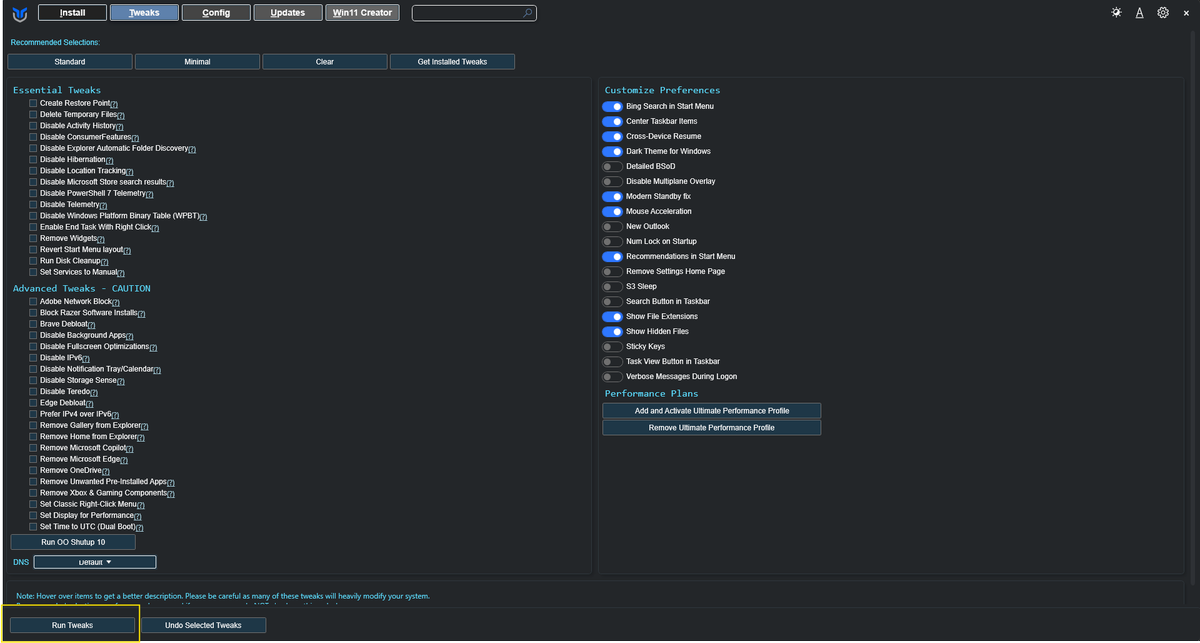The image size is (1200, 643).
Task: Go to the Updates tab
Action: (288, 13)
